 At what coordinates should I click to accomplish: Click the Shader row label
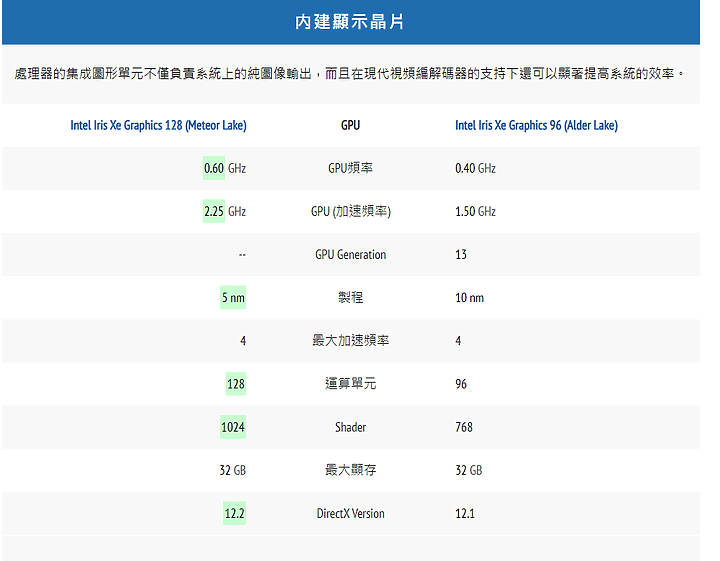coord(350,427)
